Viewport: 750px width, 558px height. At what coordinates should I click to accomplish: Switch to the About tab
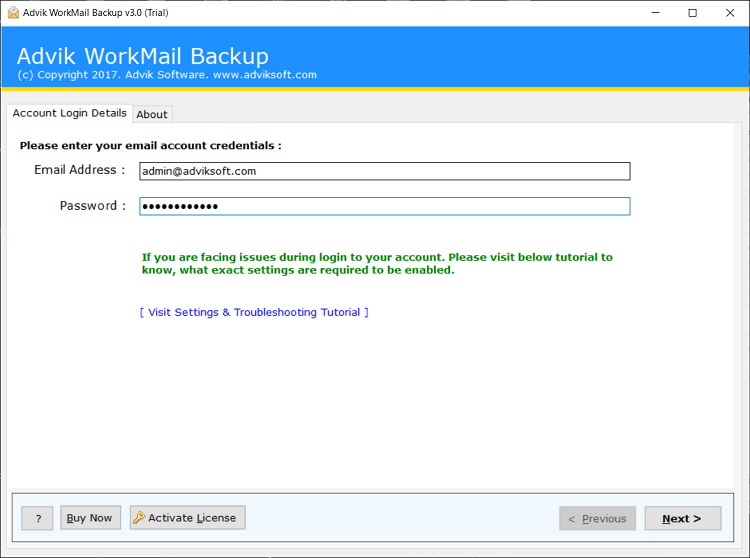(152, 114)
